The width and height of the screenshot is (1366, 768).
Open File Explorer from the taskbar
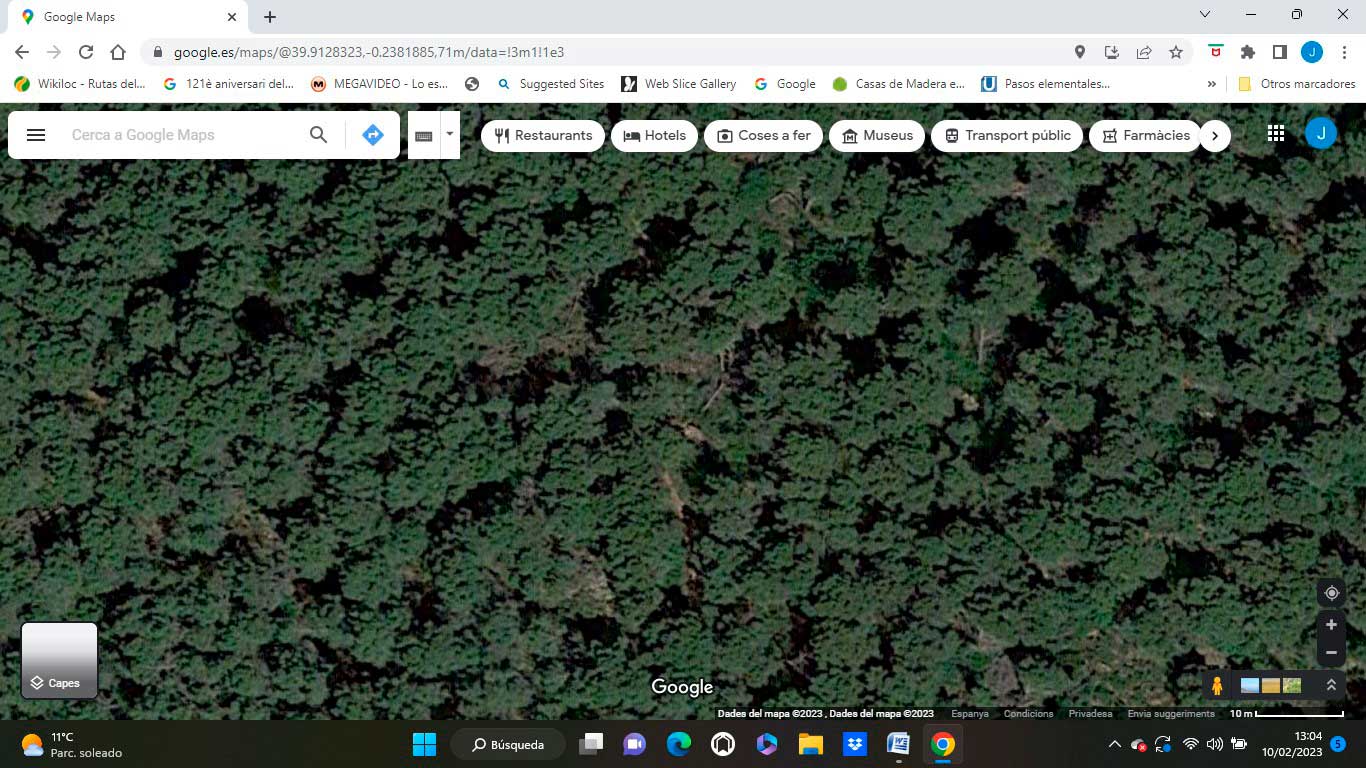pyautogui.click(x=810, y=744)
